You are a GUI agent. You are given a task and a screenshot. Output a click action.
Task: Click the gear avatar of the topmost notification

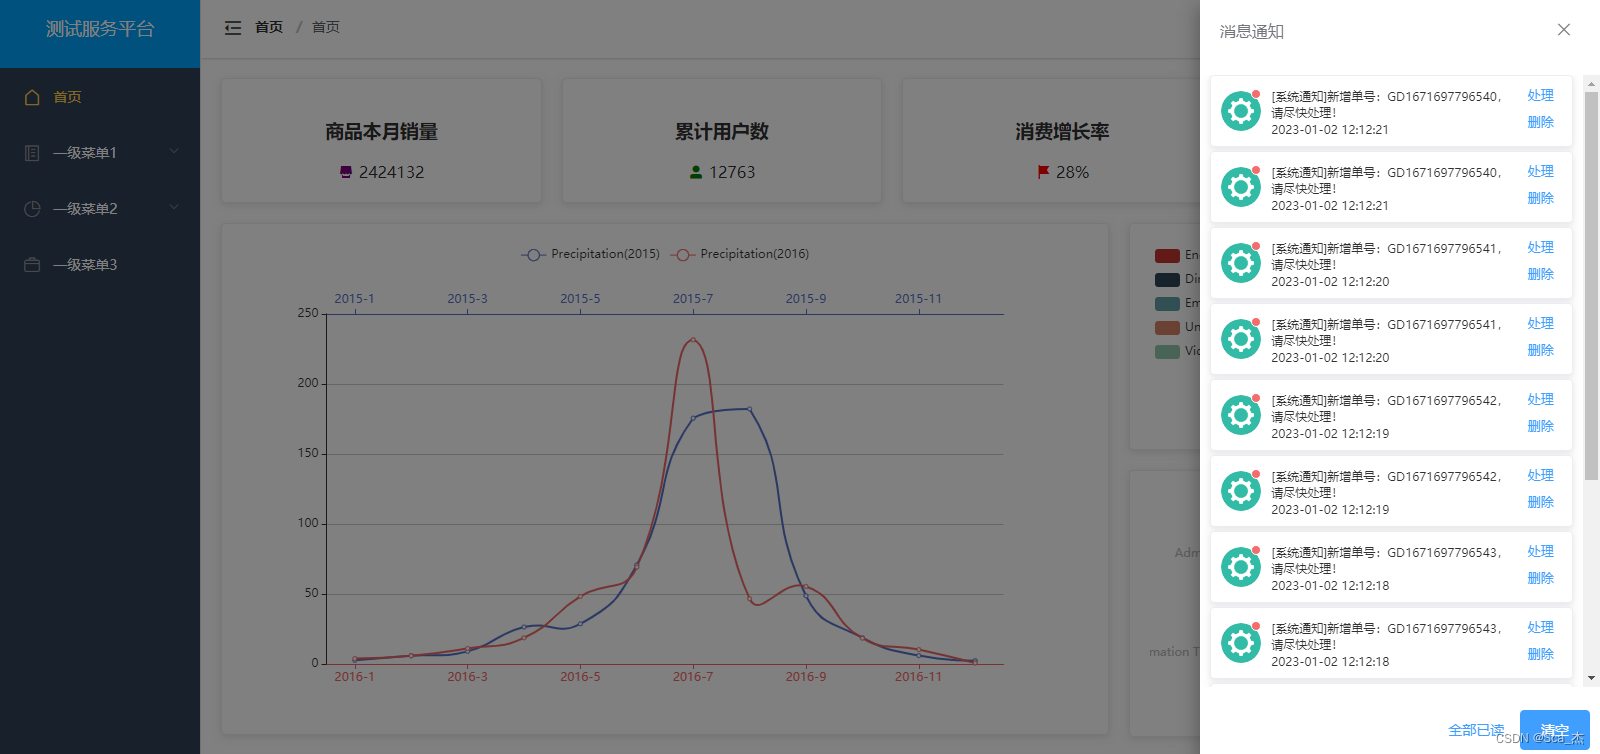pyautogui.click(x=1241, y=111)
